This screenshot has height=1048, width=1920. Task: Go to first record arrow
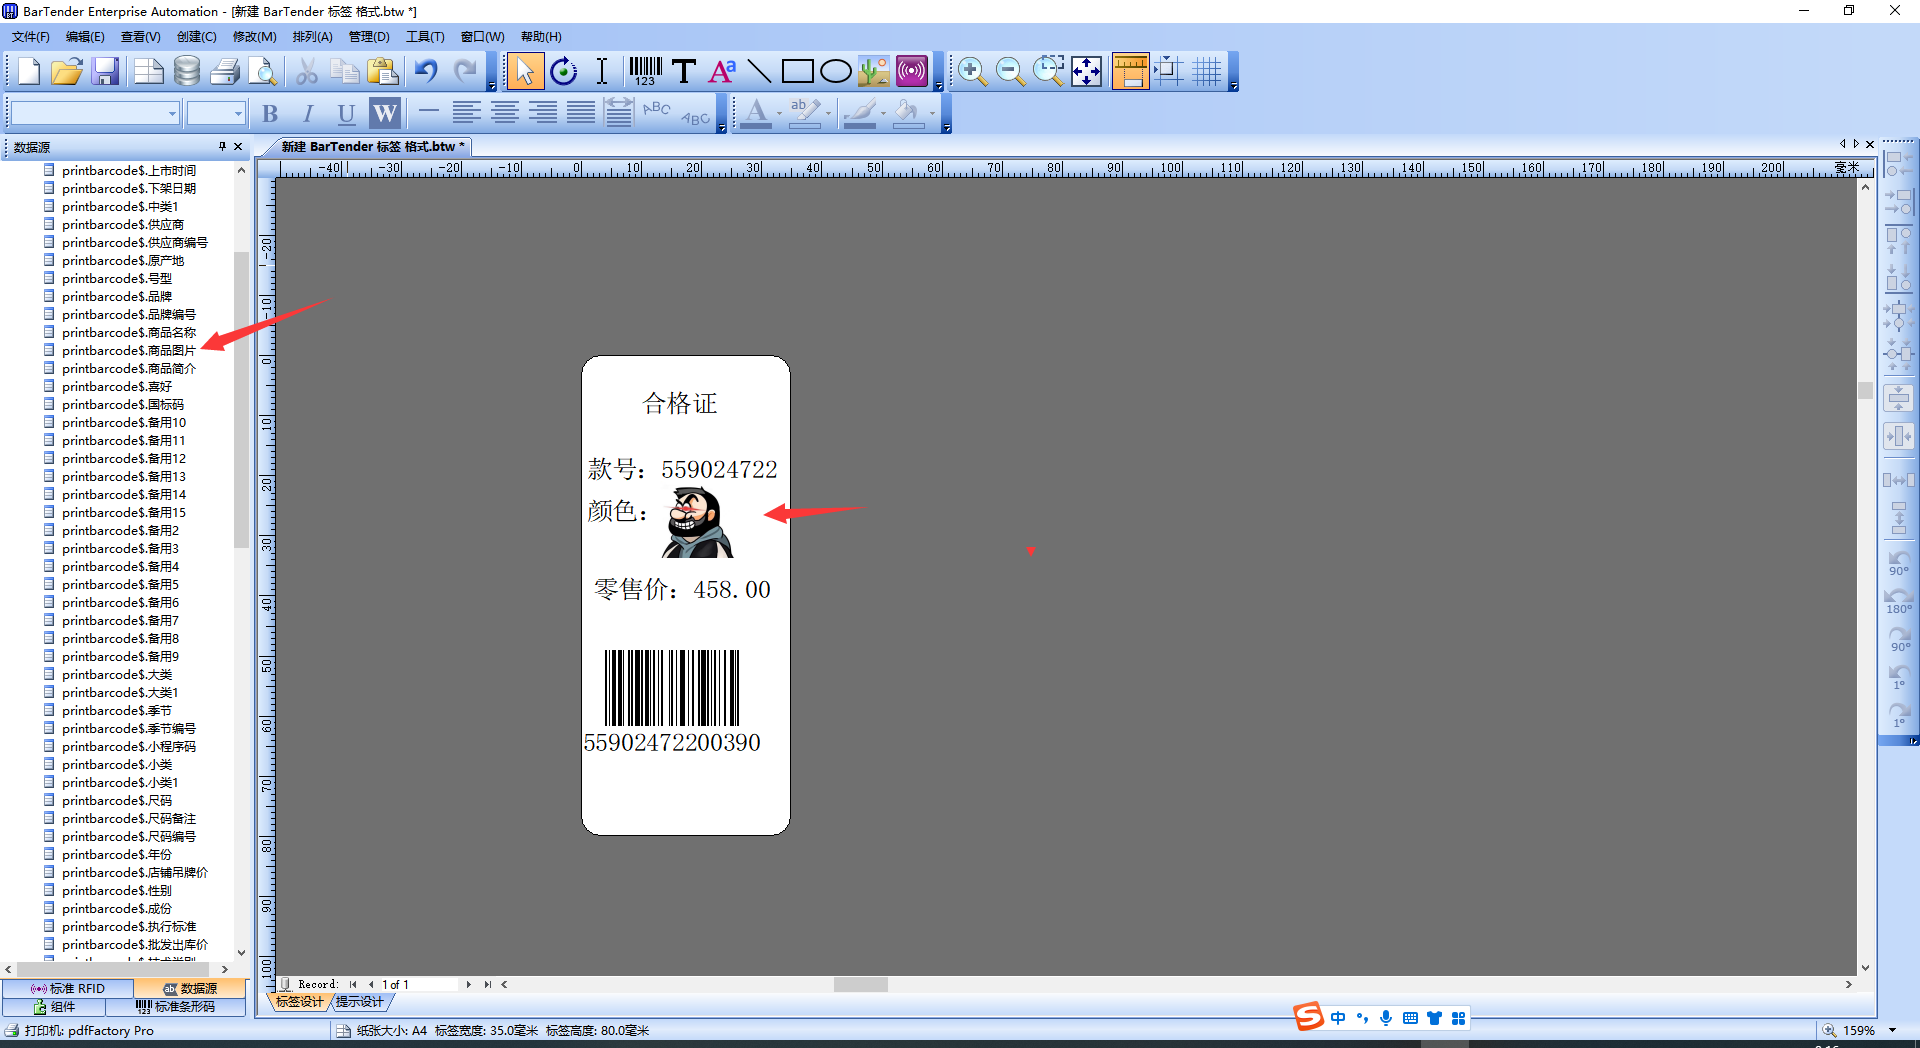pyautogui.click(x=353, y=985)
